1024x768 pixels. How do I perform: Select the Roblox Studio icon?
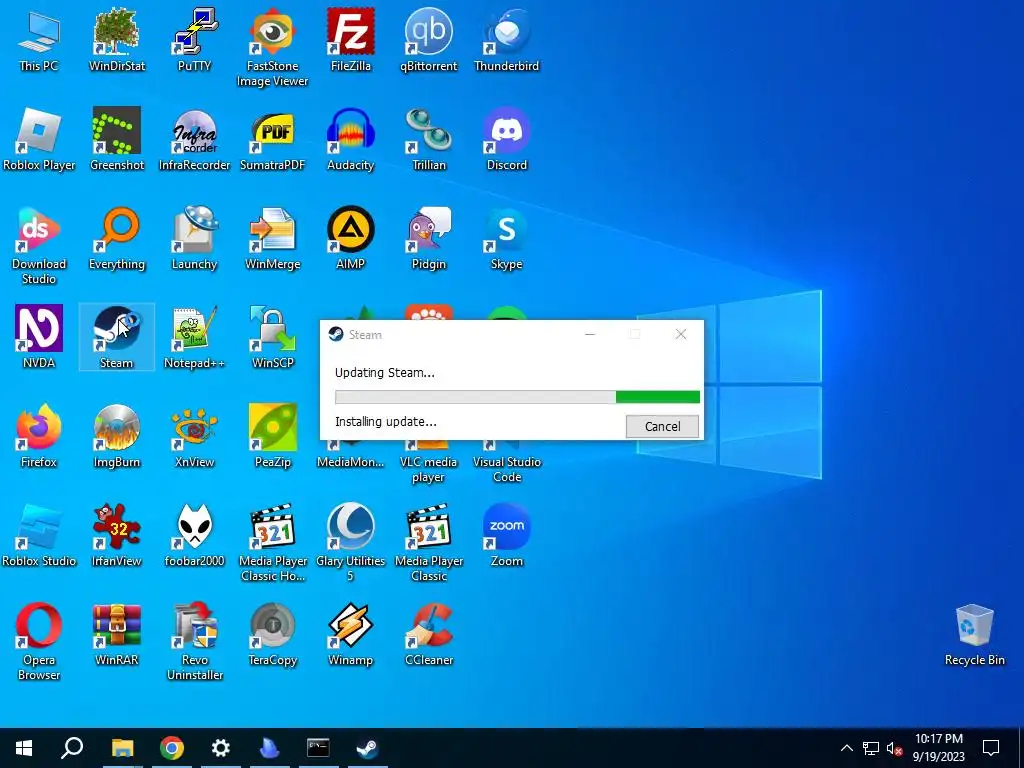coord(39,536)
